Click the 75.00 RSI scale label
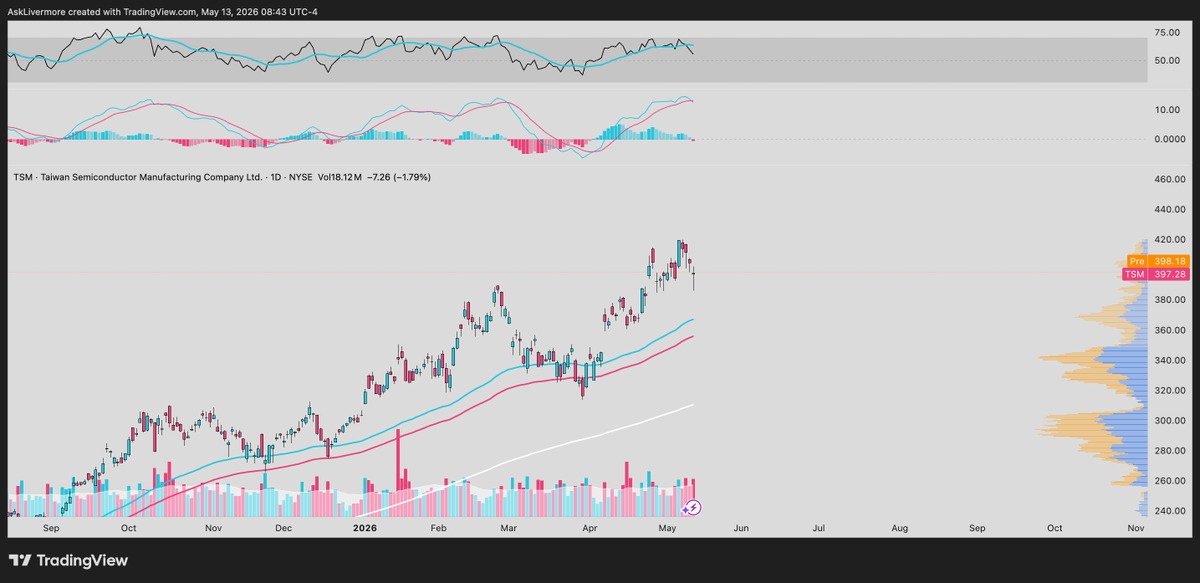Viewport: 1200px width, 583px height. (x=1166, y=32)
